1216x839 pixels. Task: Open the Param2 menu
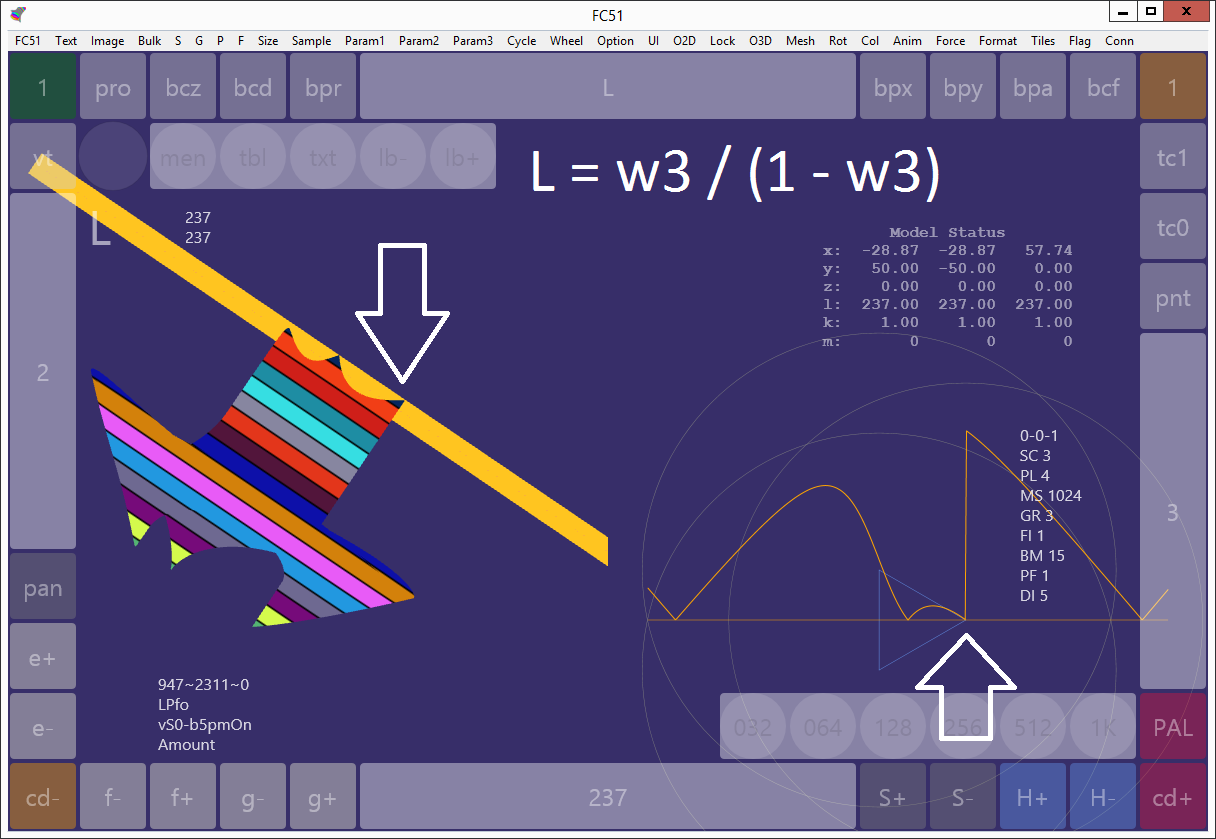coord(419,41)
